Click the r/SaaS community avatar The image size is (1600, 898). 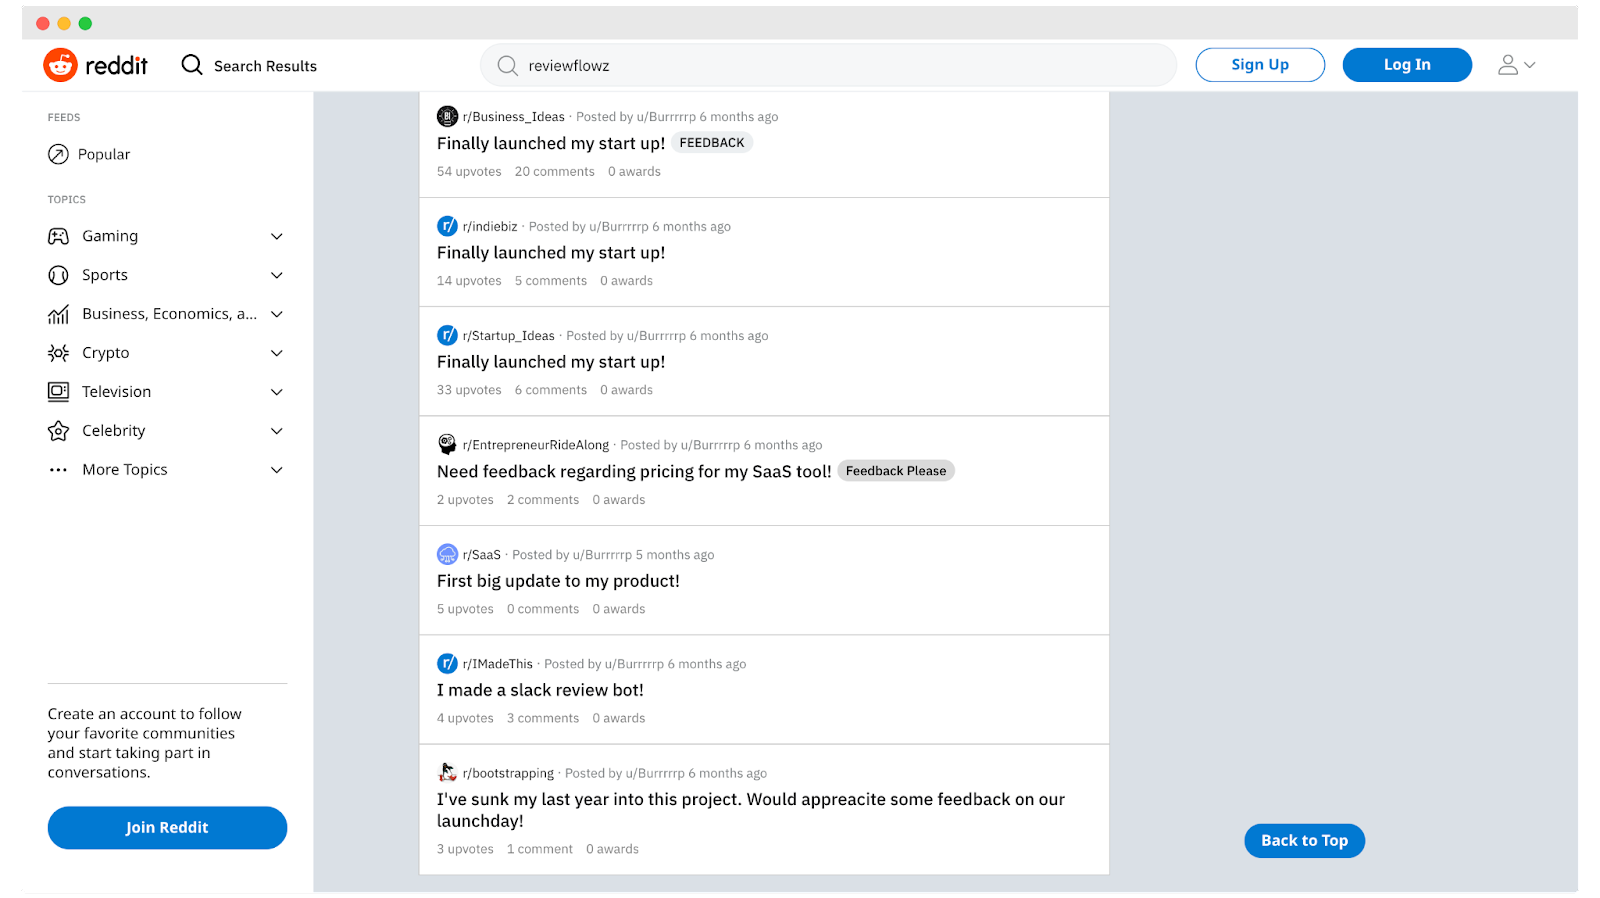447,554
